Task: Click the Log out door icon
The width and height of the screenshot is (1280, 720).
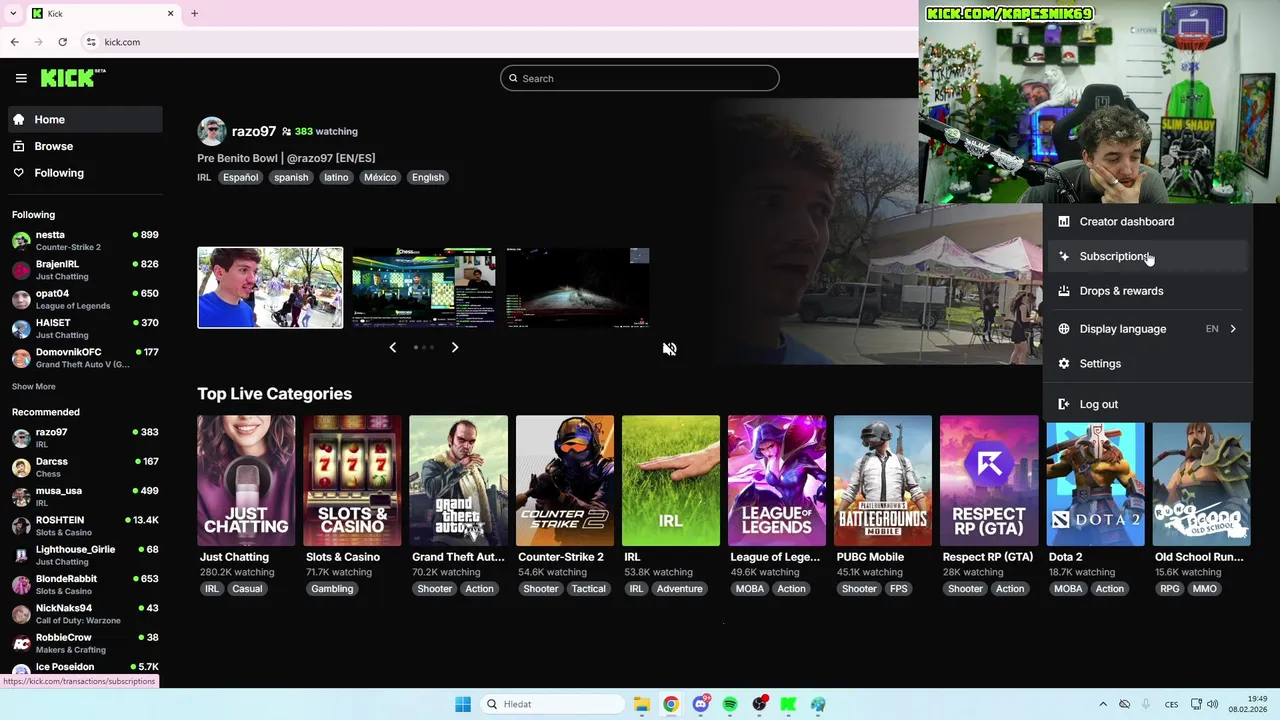Action: tap(1064, 404)
